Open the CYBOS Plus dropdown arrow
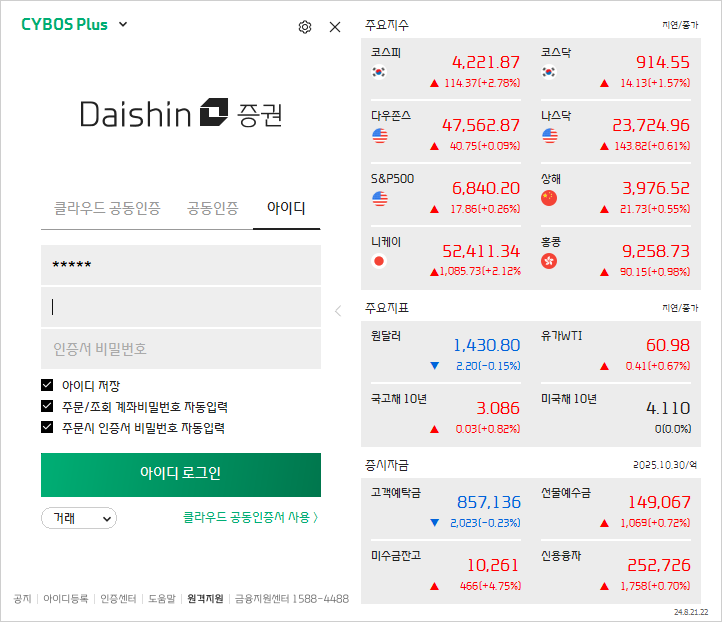Screen dimensions: 722x622 point(123,24)
